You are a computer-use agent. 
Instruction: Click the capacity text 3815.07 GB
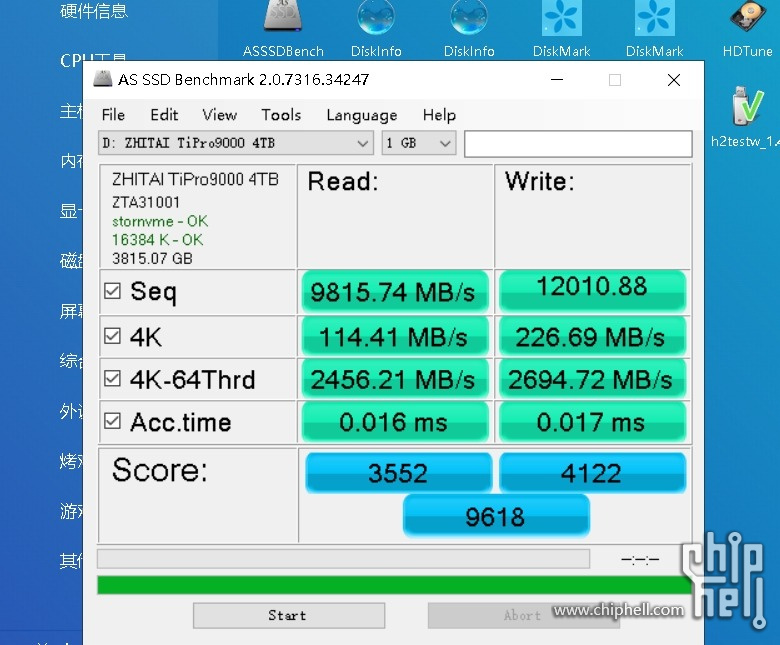[152, 259]
